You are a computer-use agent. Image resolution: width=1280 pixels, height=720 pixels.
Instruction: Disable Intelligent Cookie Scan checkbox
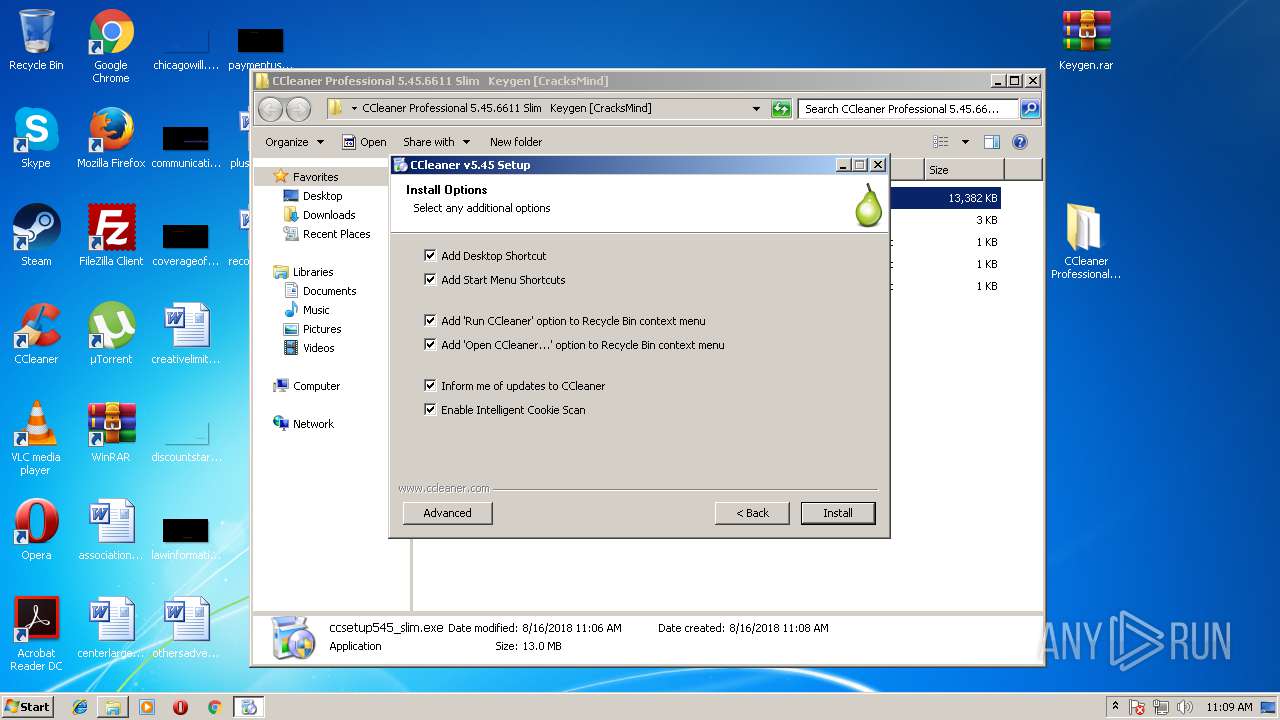click(x=430, y=410)
